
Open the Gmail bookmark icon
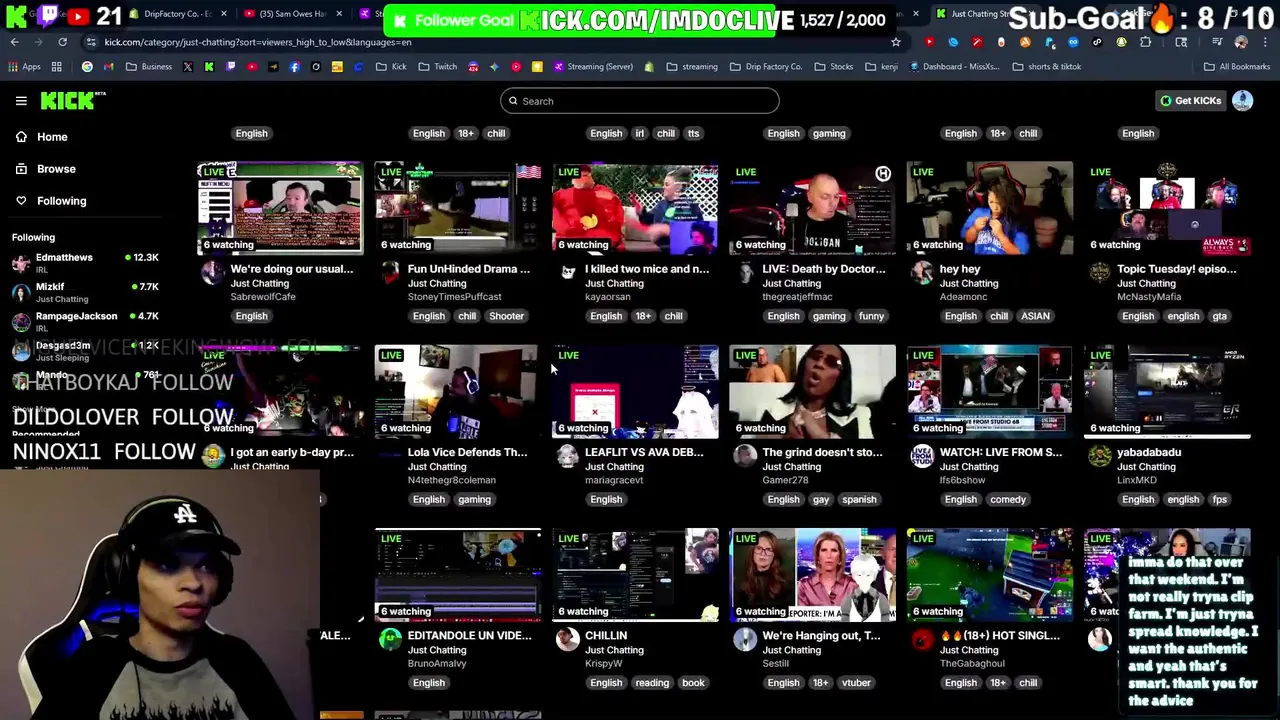109,67
